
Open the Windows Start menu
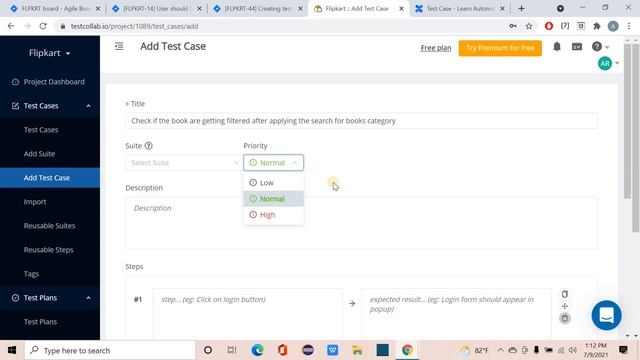pyautogui.click(x=12, y=350)
